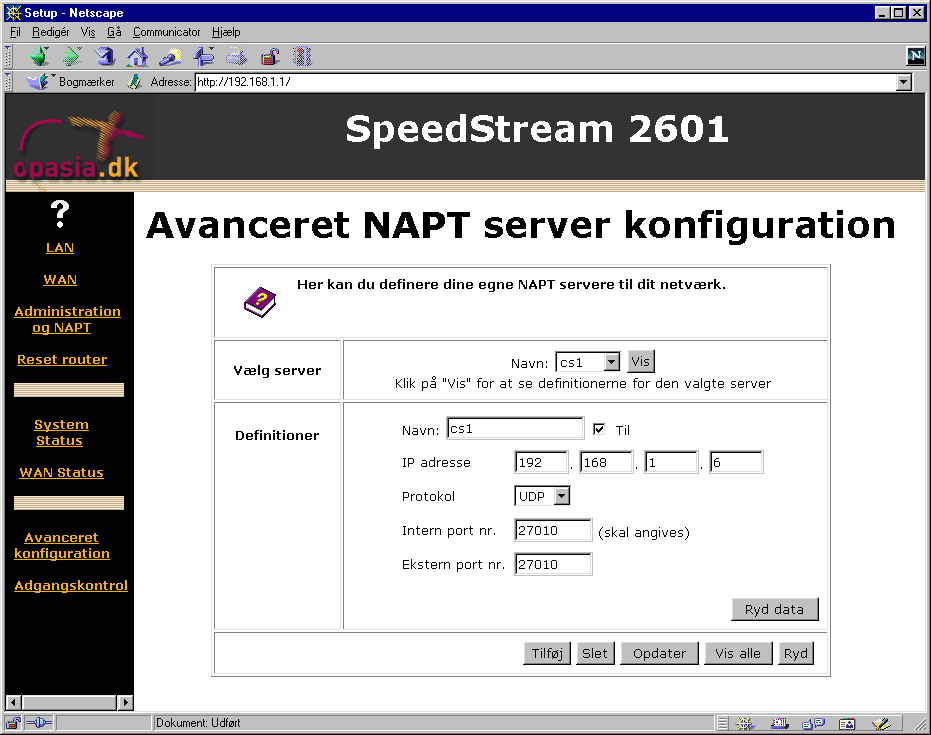Click the Search flashlight icon

(170, 56)
